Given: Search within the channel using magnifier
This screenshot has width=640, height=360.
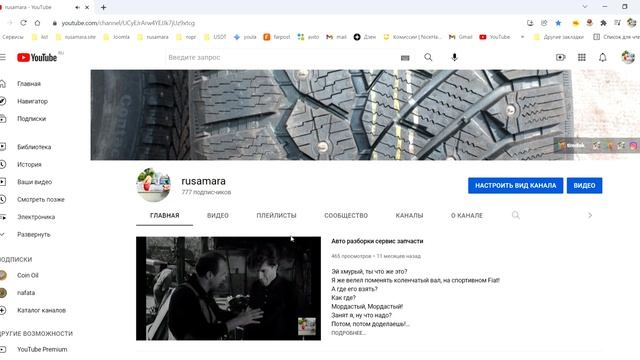Looking at the screenshot, I should (516, 215).
